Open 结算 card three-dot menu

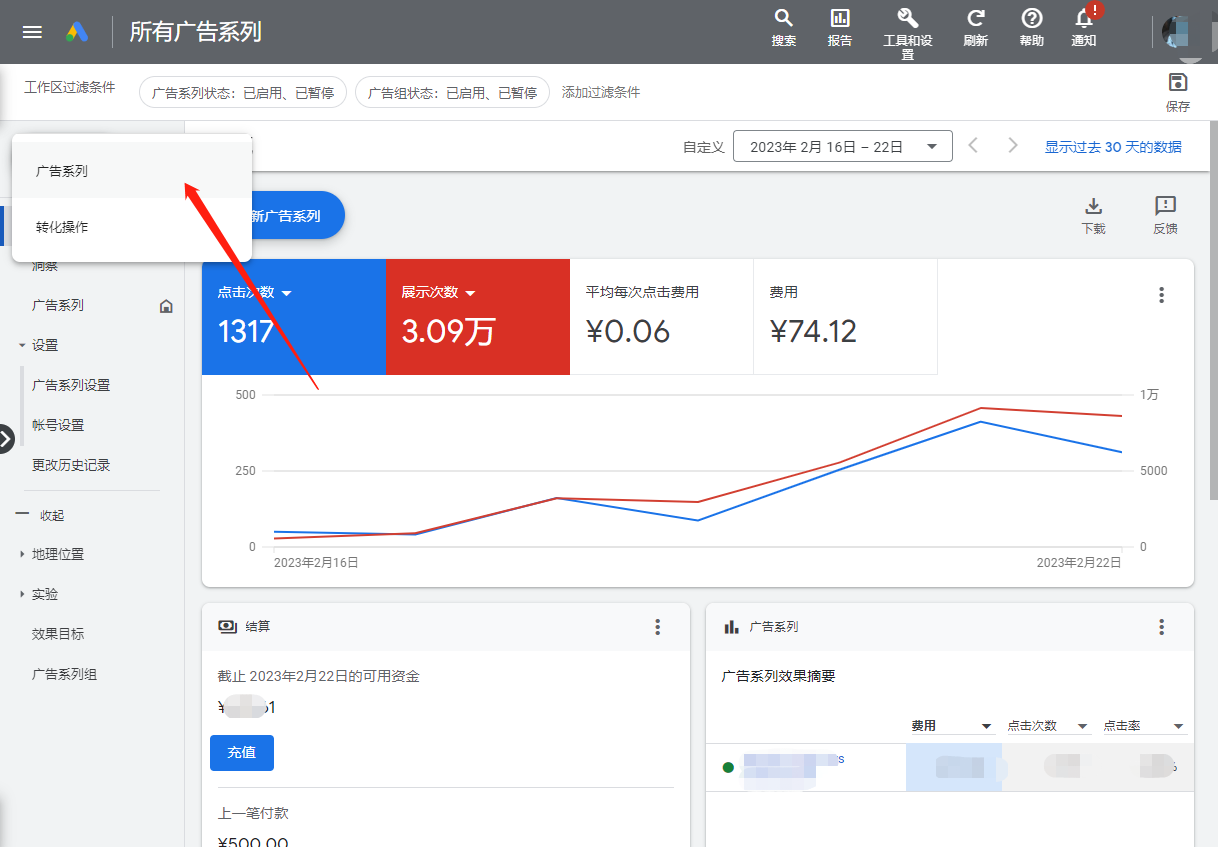[657, 627]
